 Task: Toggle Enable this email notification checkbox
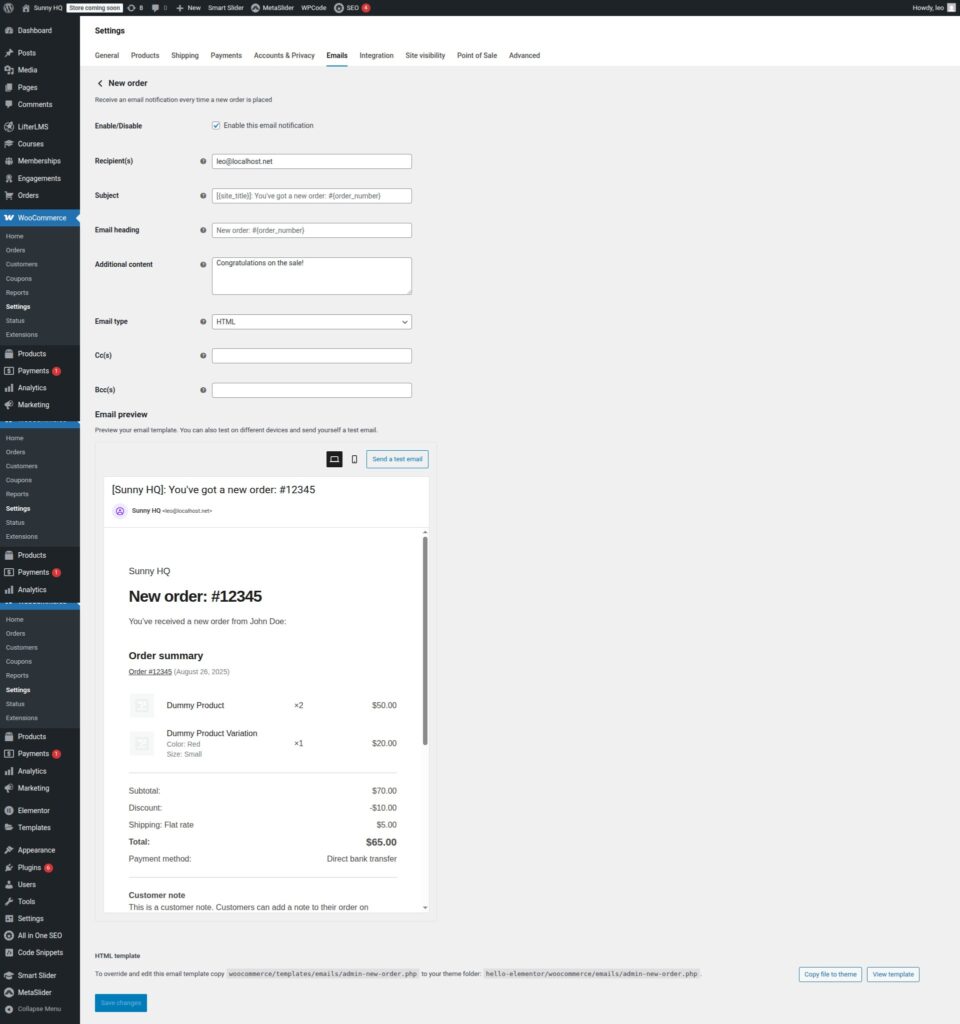point(216,126)
